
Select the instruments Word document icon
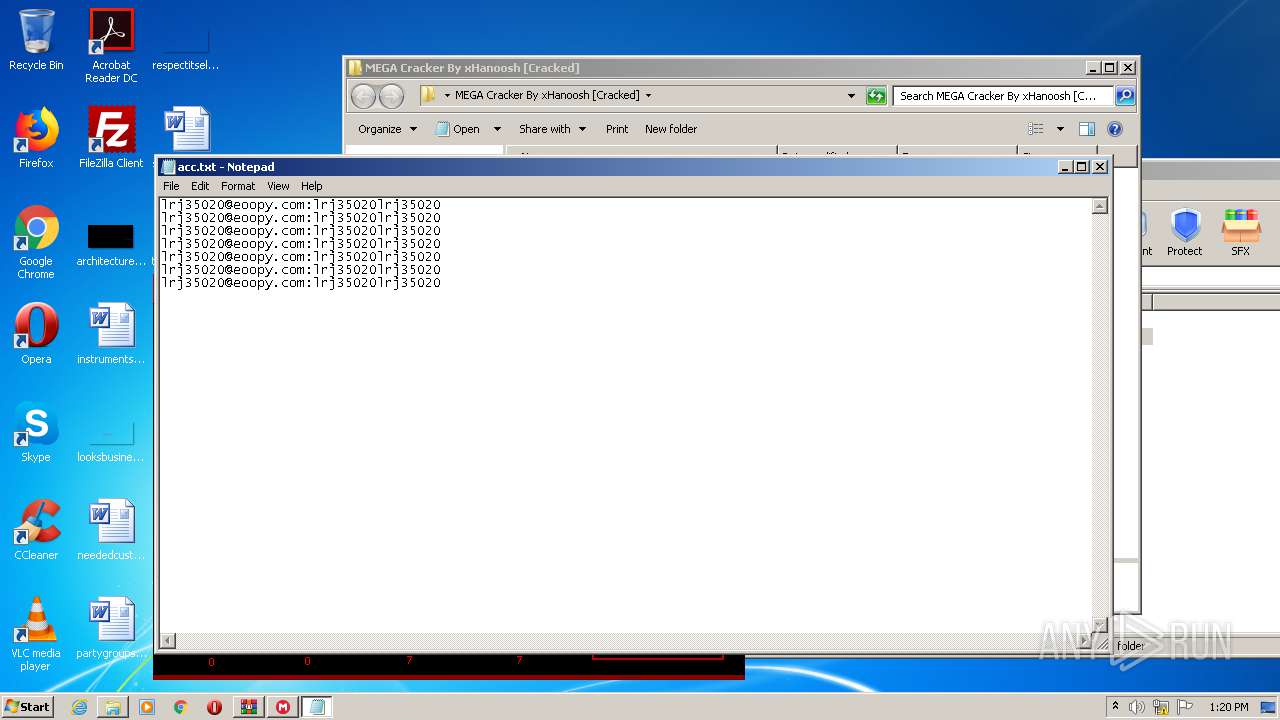111,334
